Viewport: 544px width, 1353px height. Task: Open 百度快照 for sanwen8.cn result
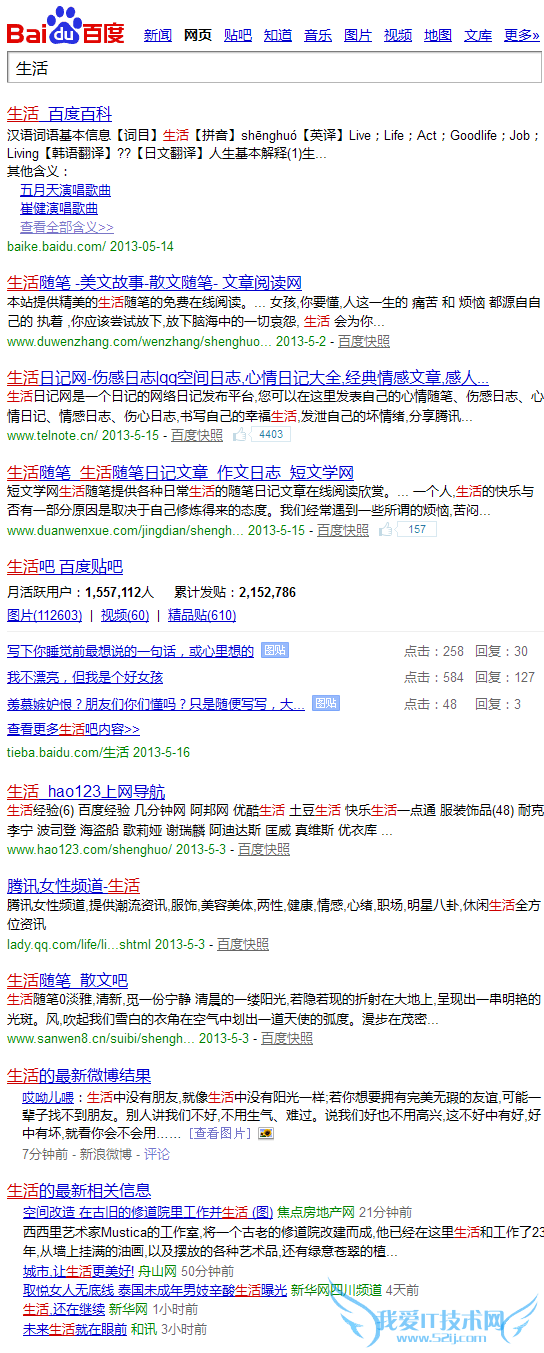(287, 1039)
